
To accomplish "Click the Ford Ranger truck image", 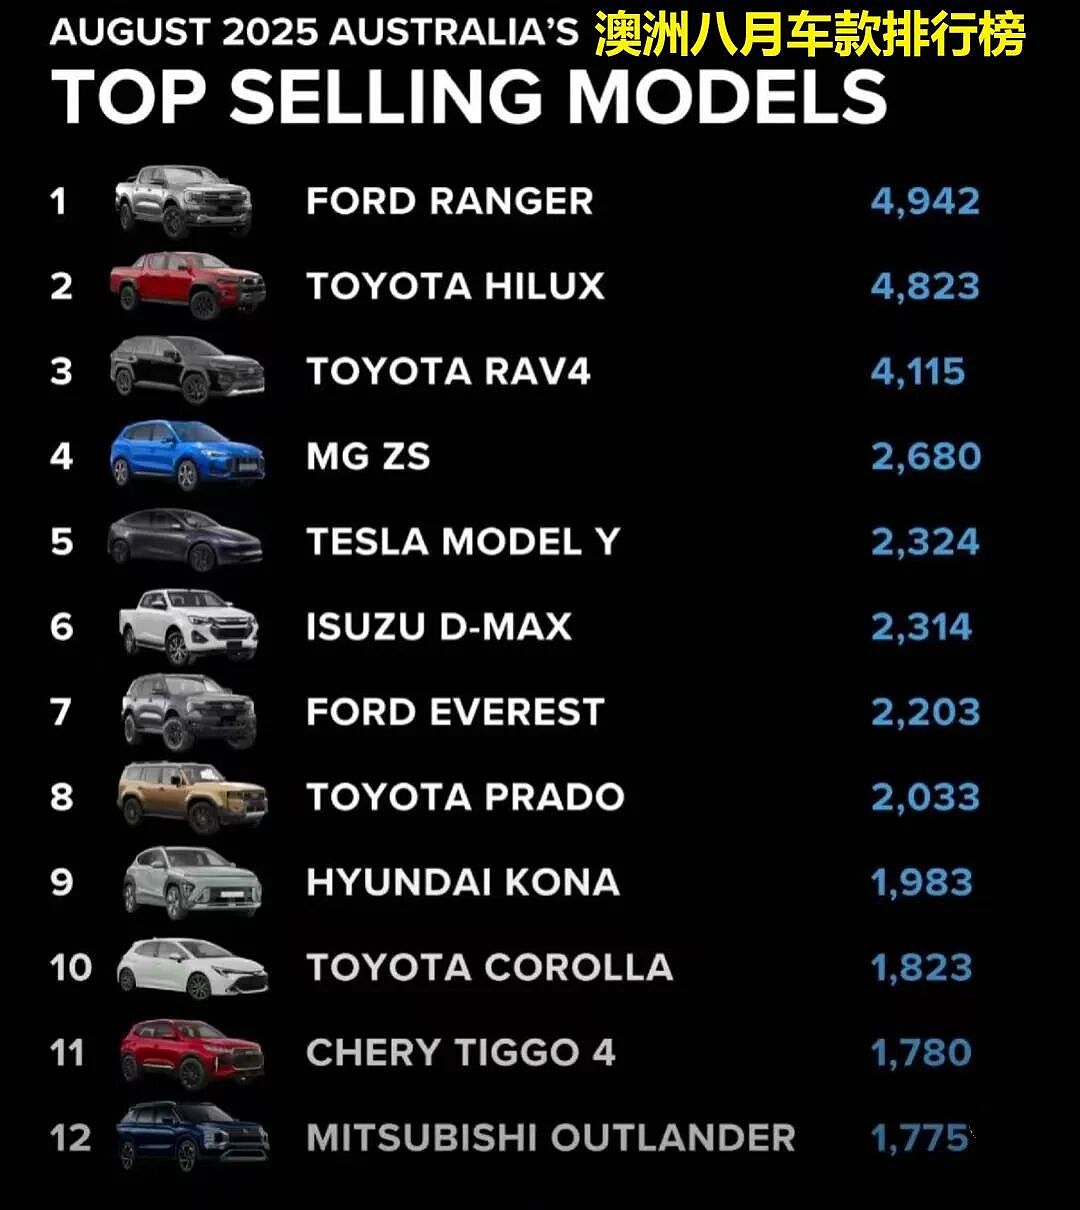I will (183, 201).
